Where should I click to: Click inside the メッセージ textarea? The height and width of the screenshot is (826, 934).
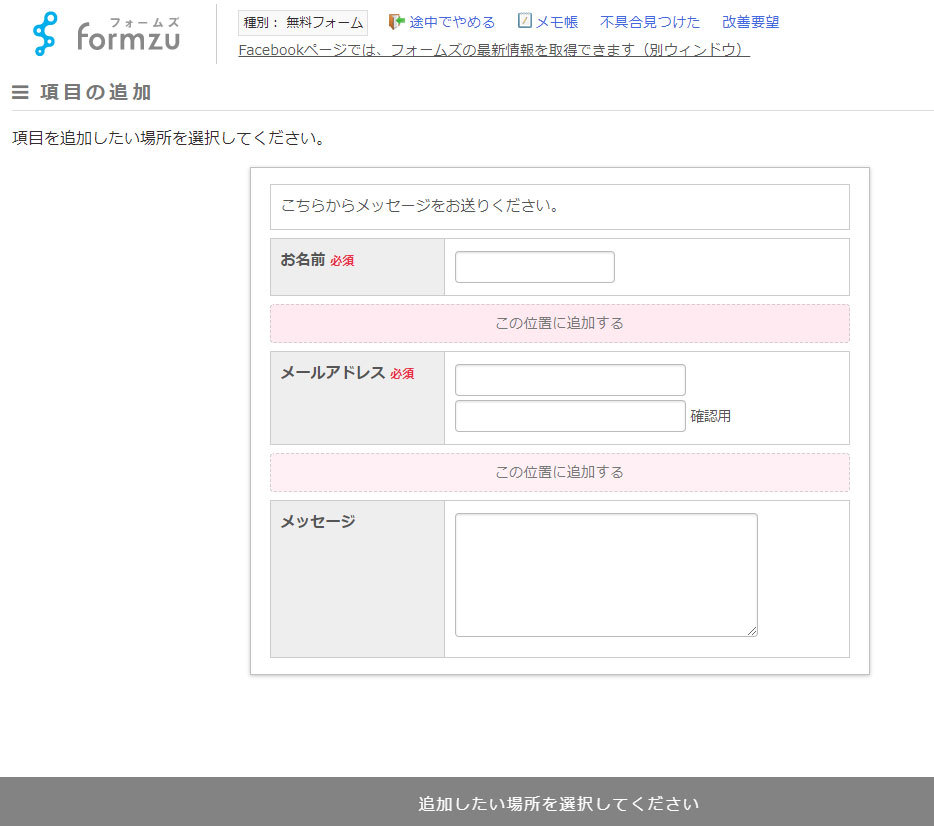(605, 574)
